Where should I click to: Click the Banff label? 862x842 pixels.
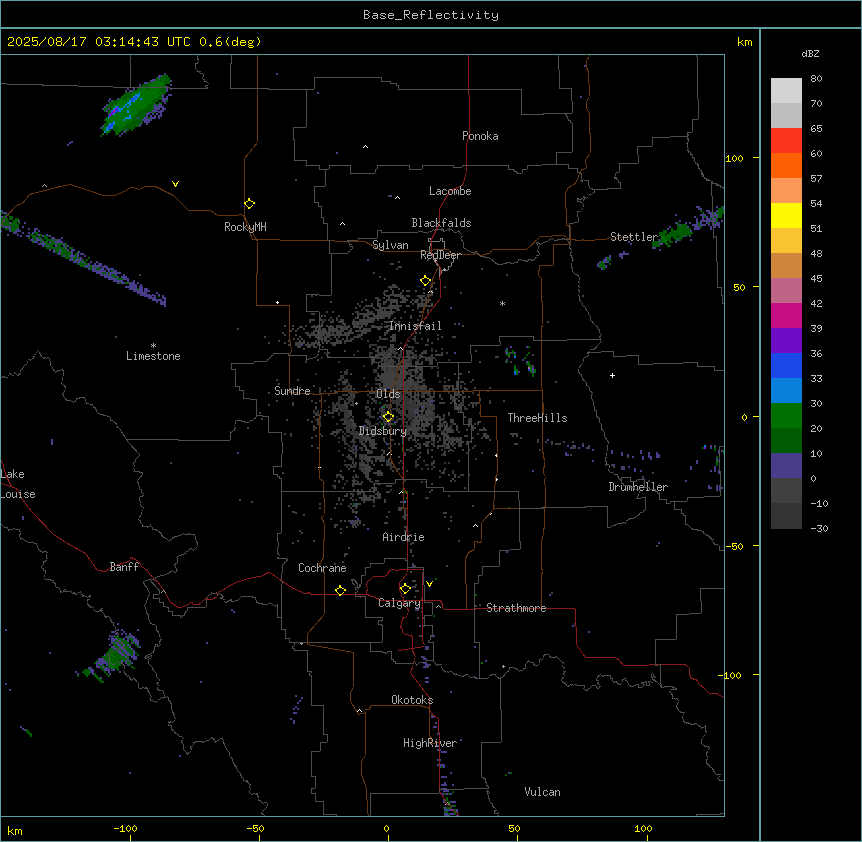[124, 567]
